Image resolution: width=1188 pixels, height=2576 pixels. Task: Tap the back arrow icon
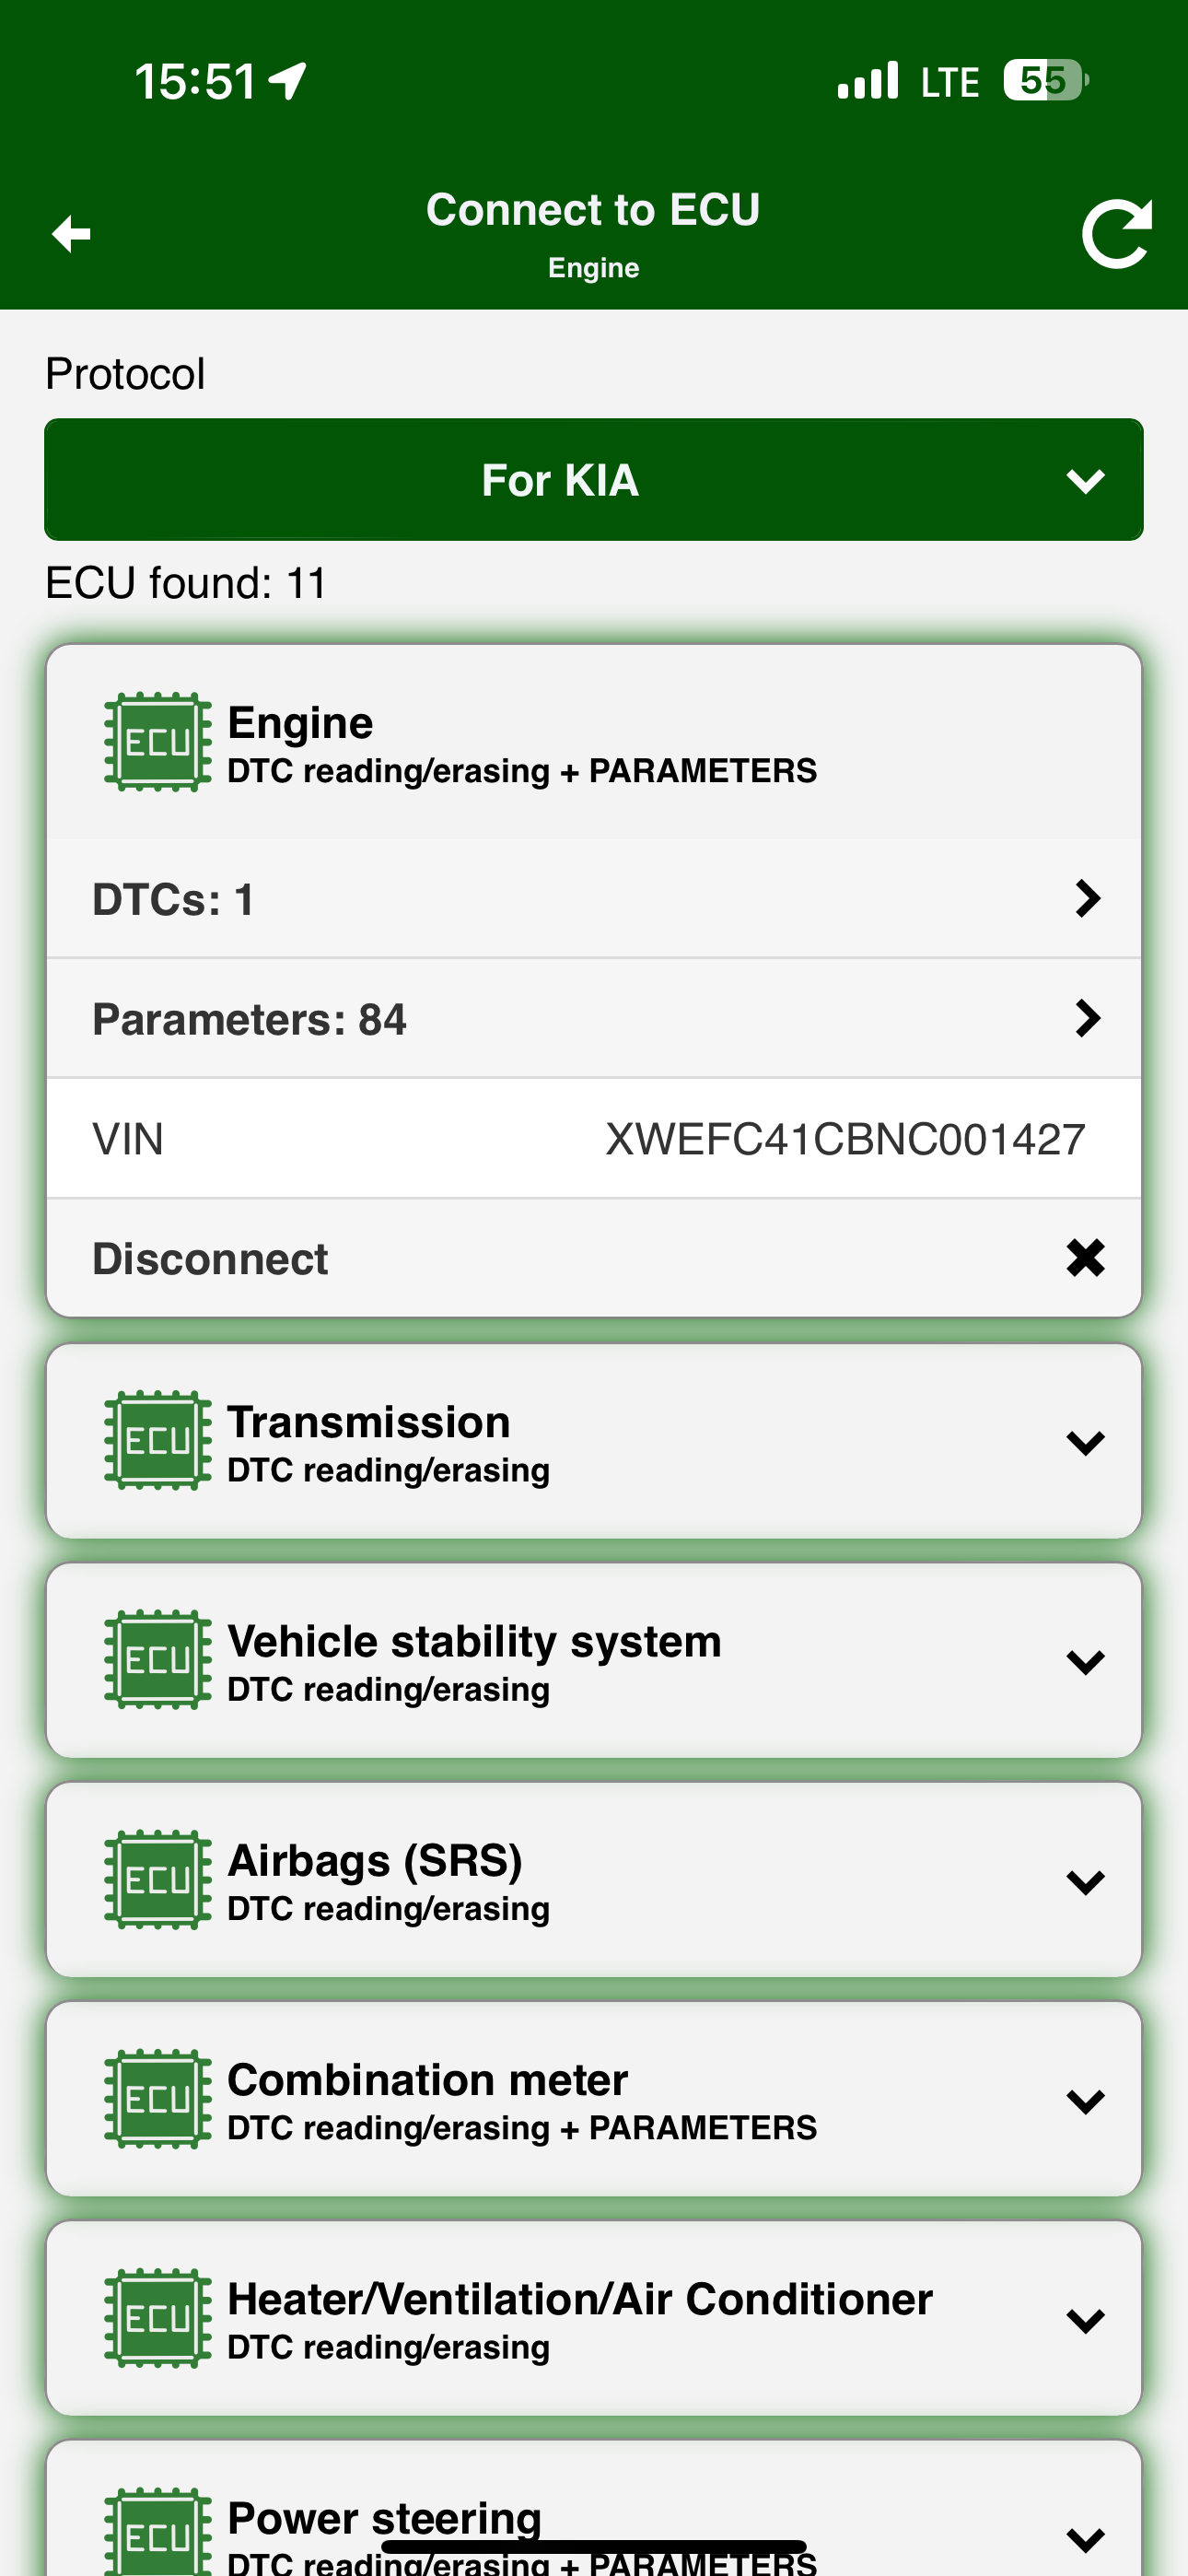[71, 234]
